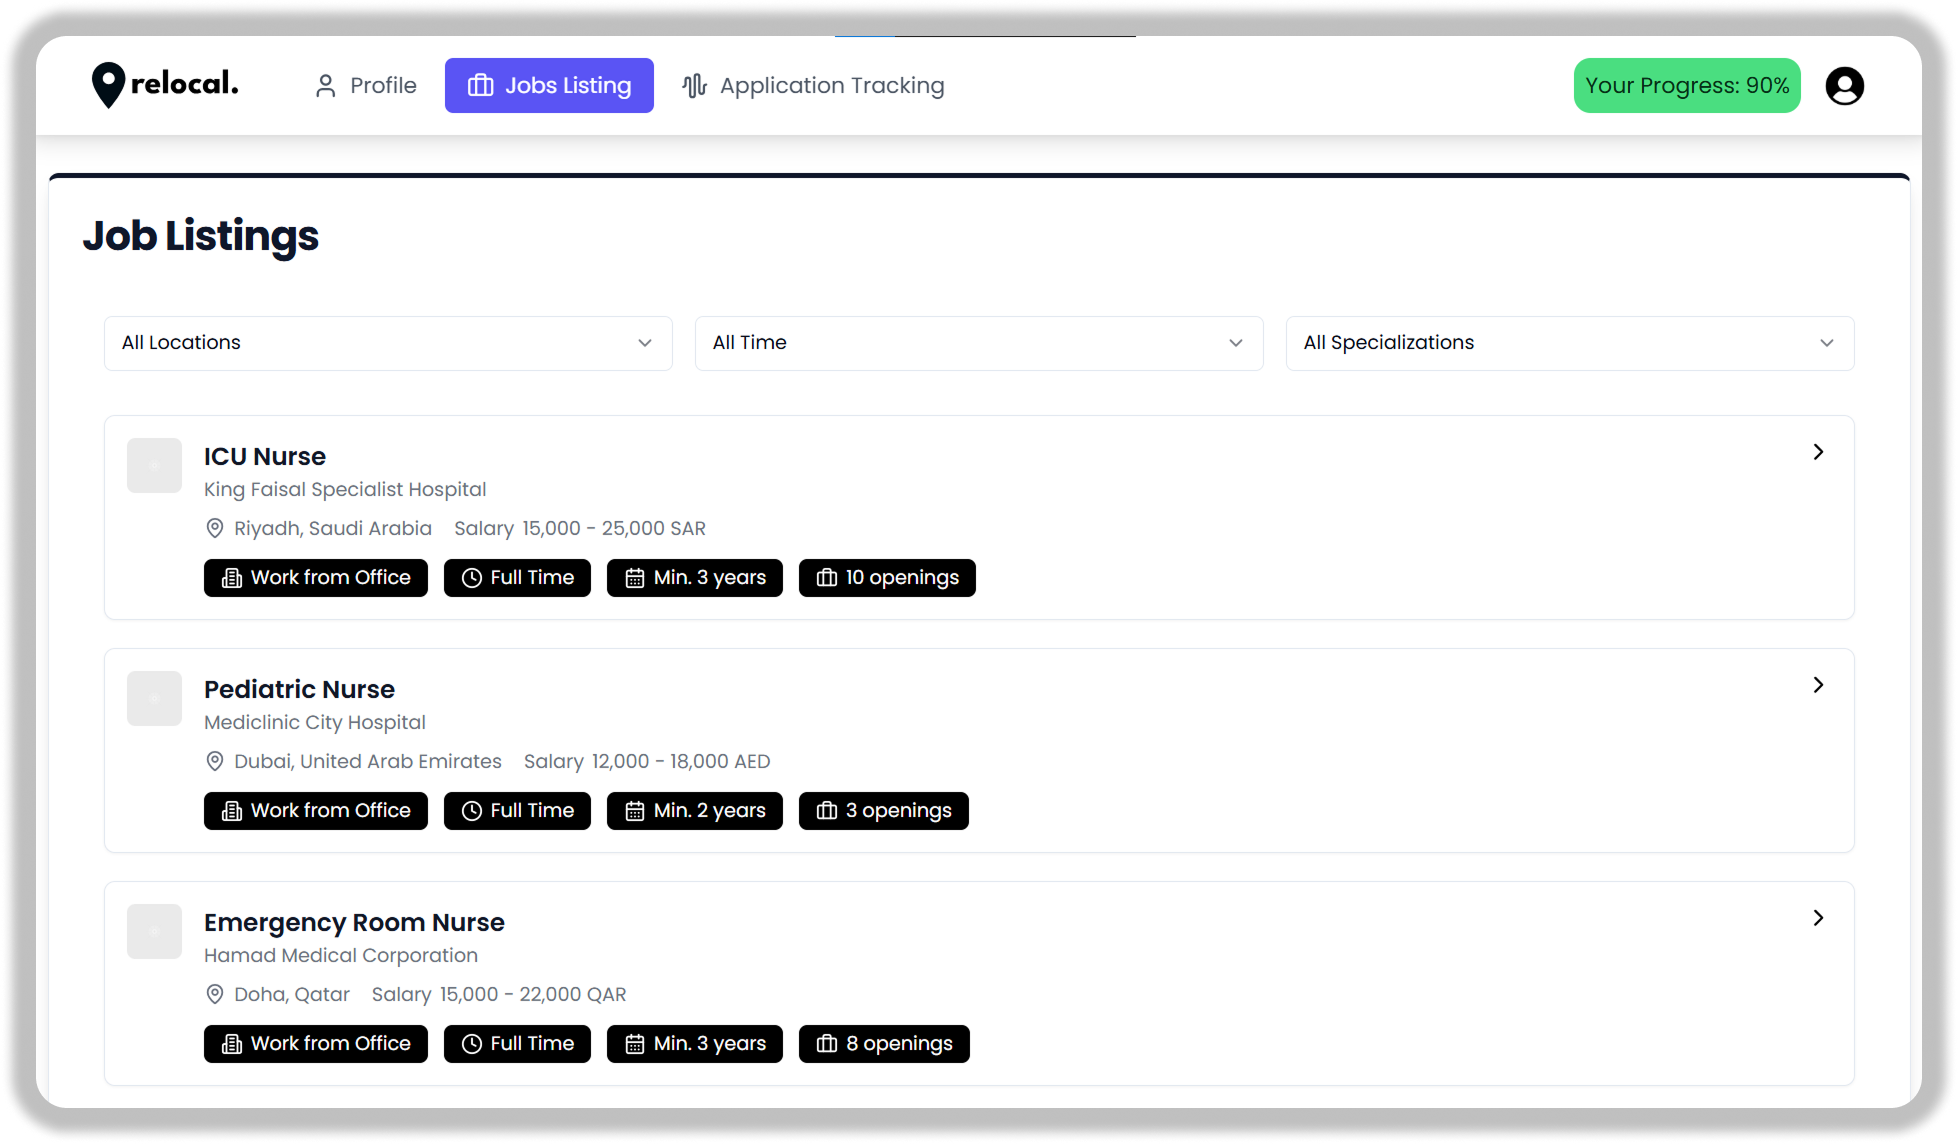Click calendar icon in Min. 2 years tag
The image size is (1958, 1144).
[634, 811]
